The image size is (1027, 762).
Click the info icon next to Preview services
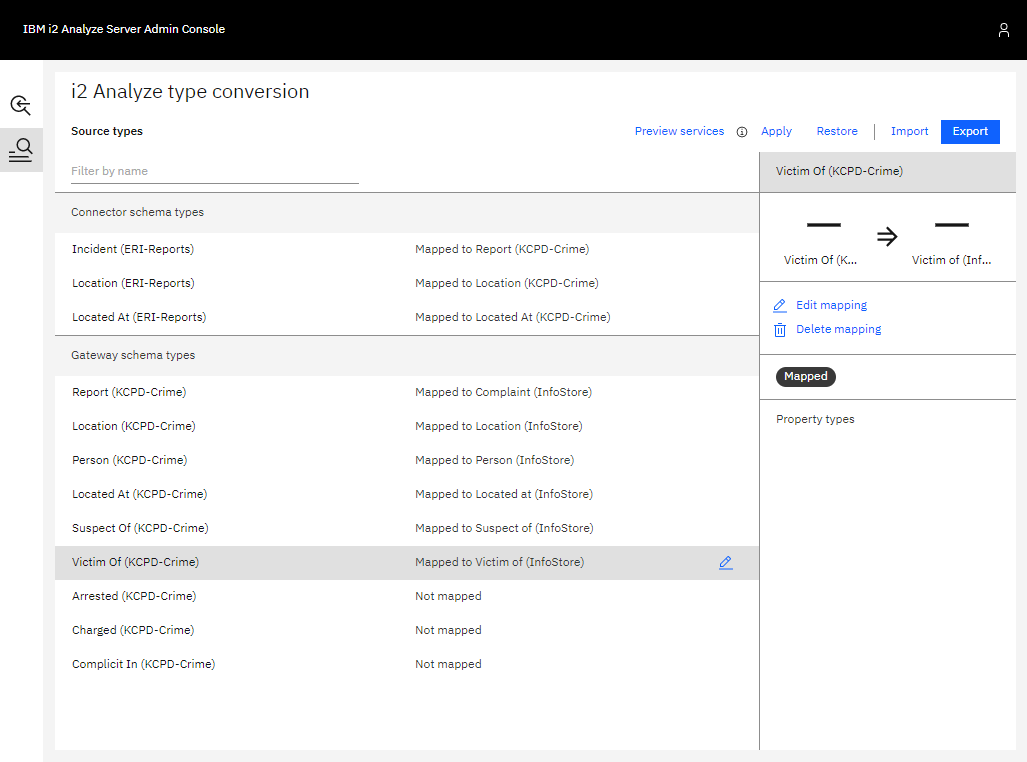[x=741, y=131]
